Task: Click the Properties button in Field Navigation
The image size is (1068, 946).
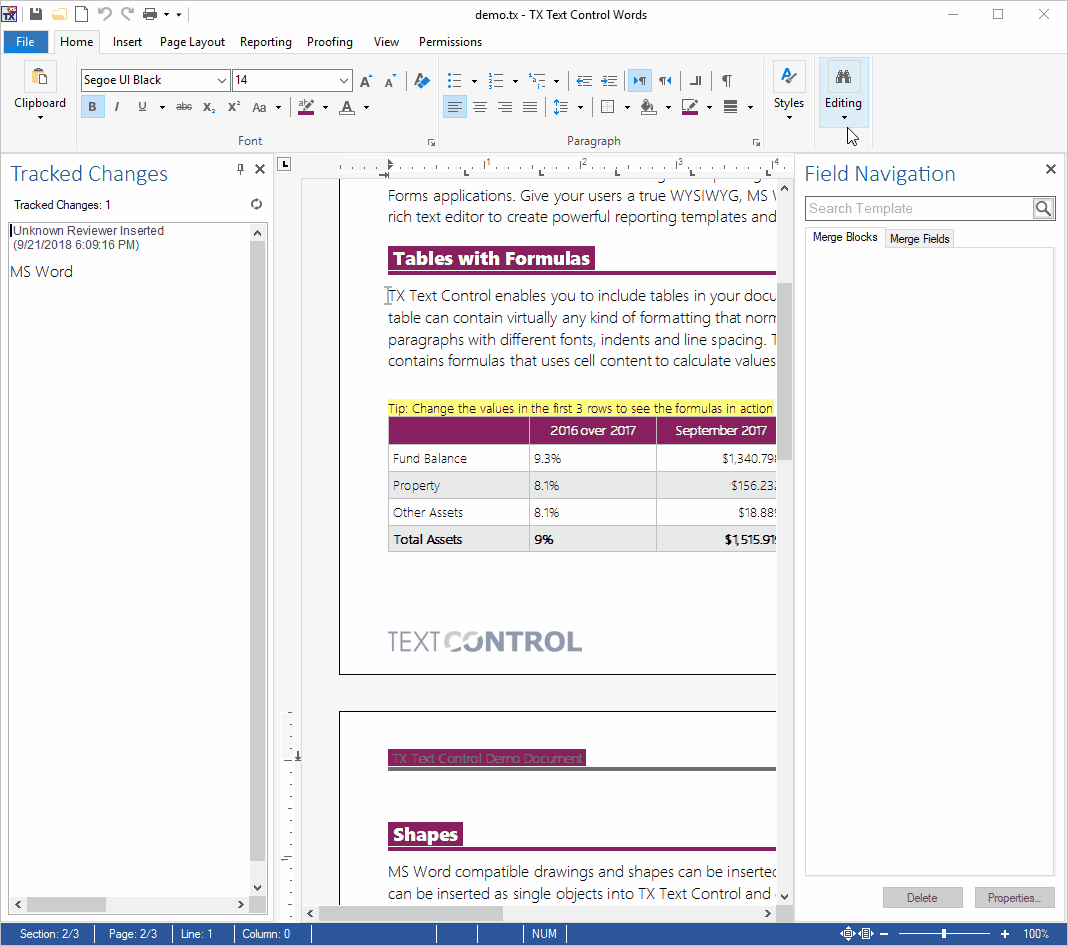Action: pyautogui.click(x=1014, y=897)
